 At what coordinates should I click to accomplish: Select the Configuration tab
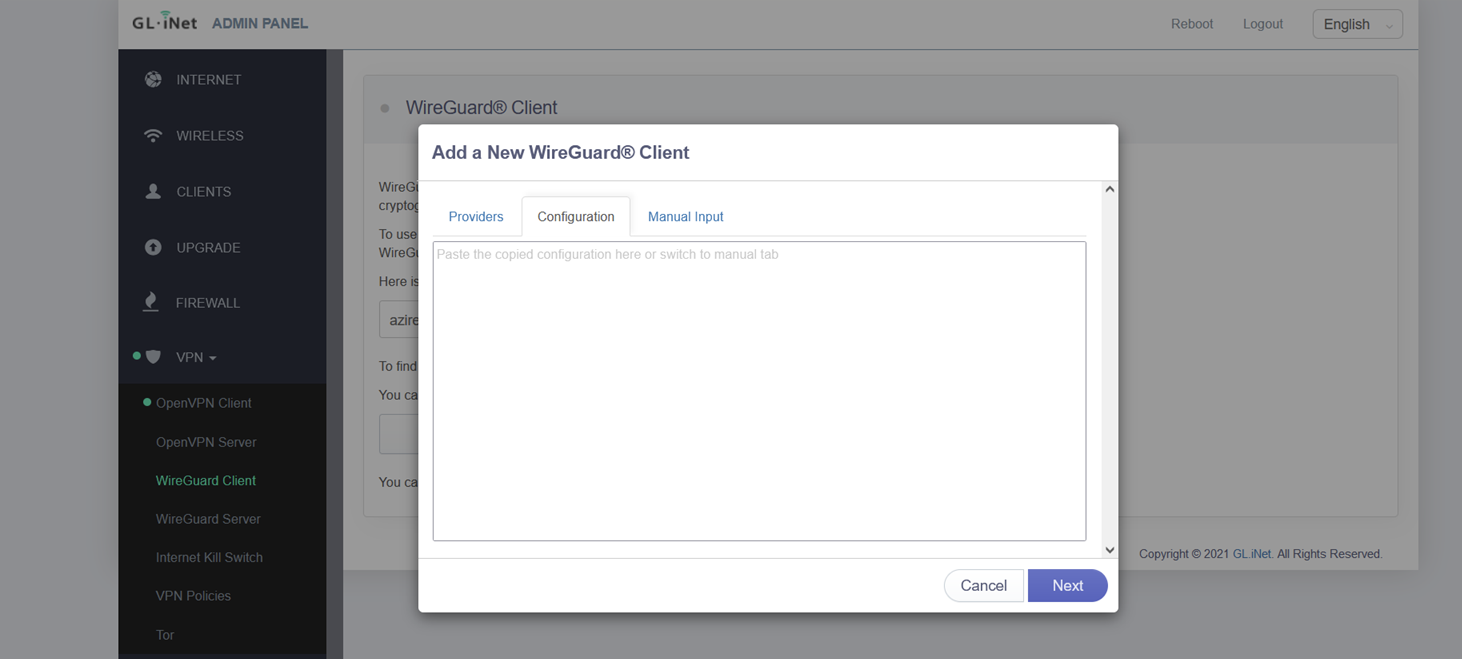point(576,216)
